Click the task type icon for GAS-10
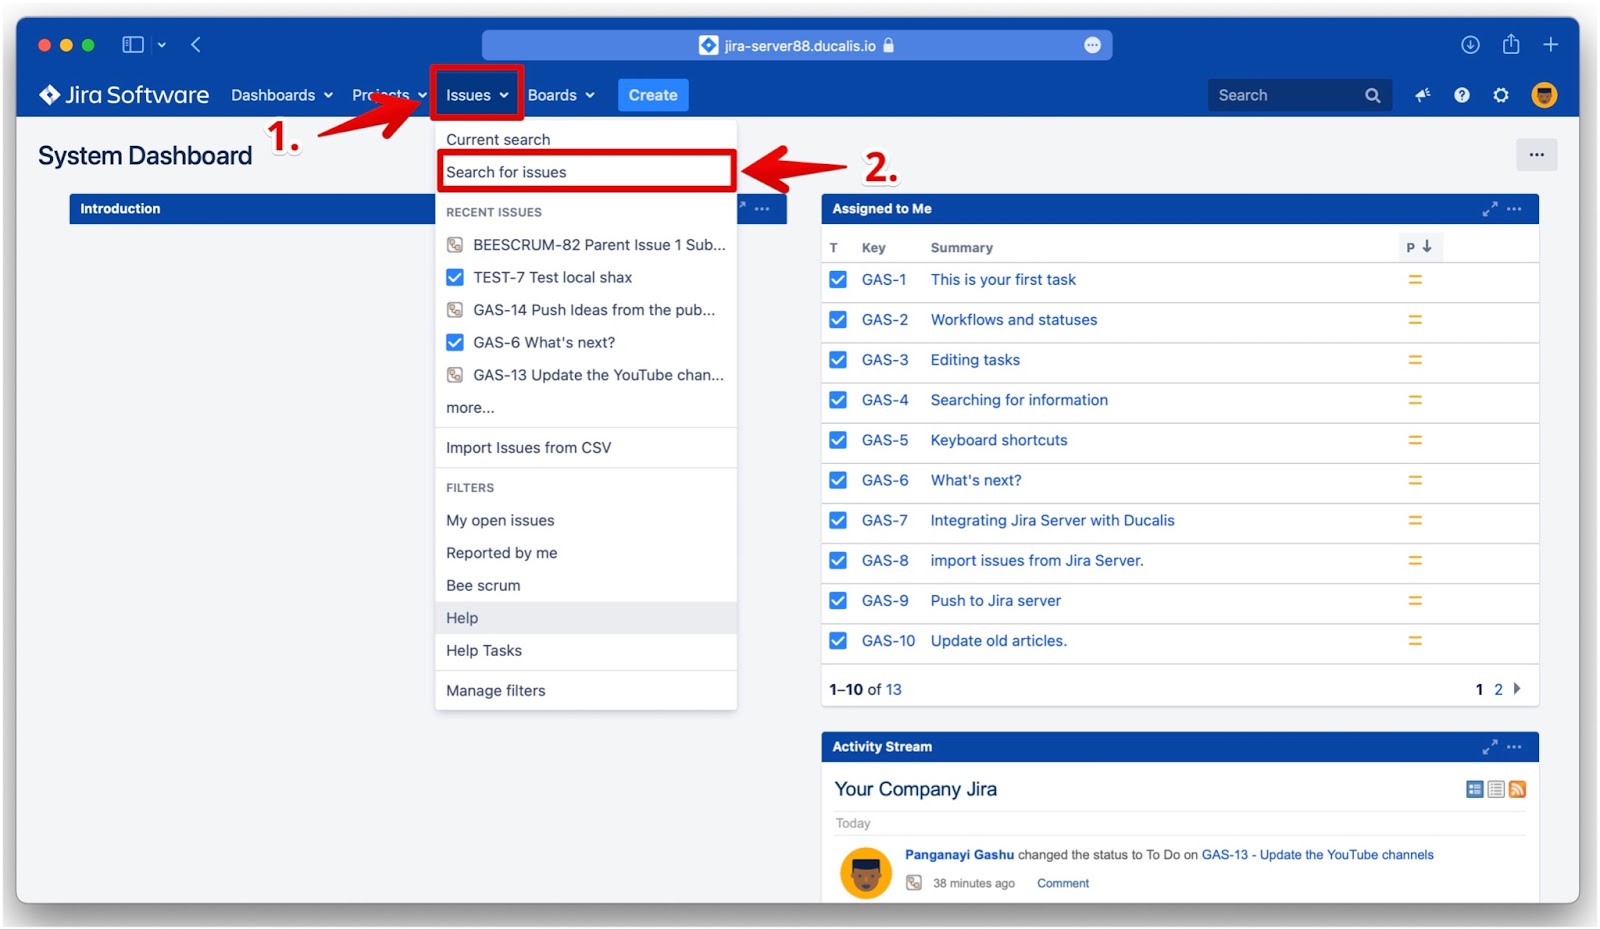Viewport: 1600px width, 930px height. click(838, 640)
